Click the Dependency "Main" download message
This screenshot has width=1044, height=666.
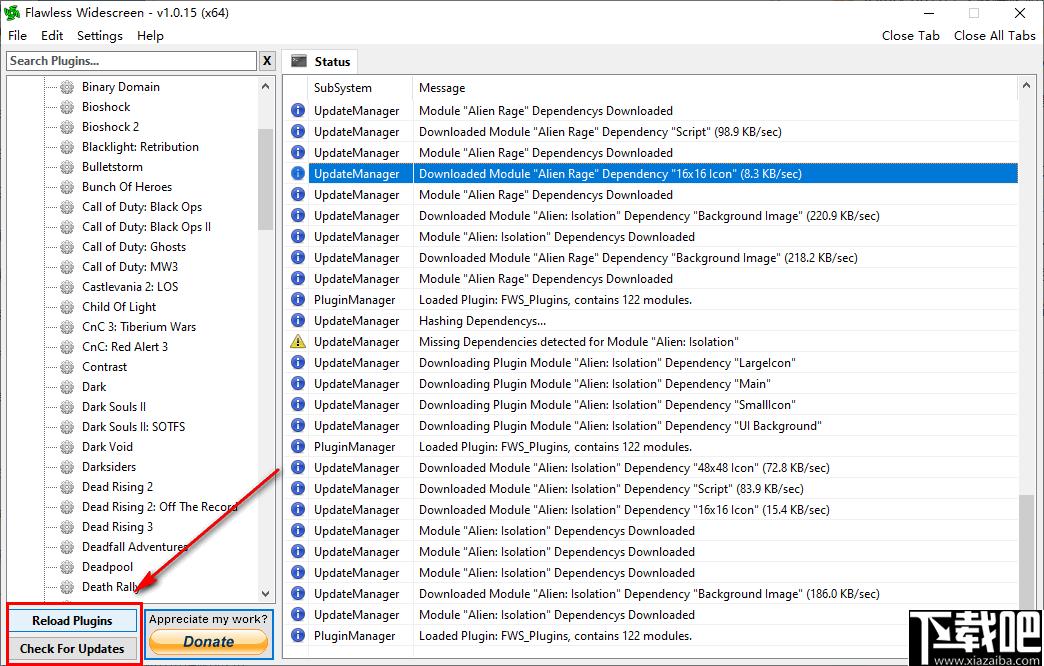(595, 383)
